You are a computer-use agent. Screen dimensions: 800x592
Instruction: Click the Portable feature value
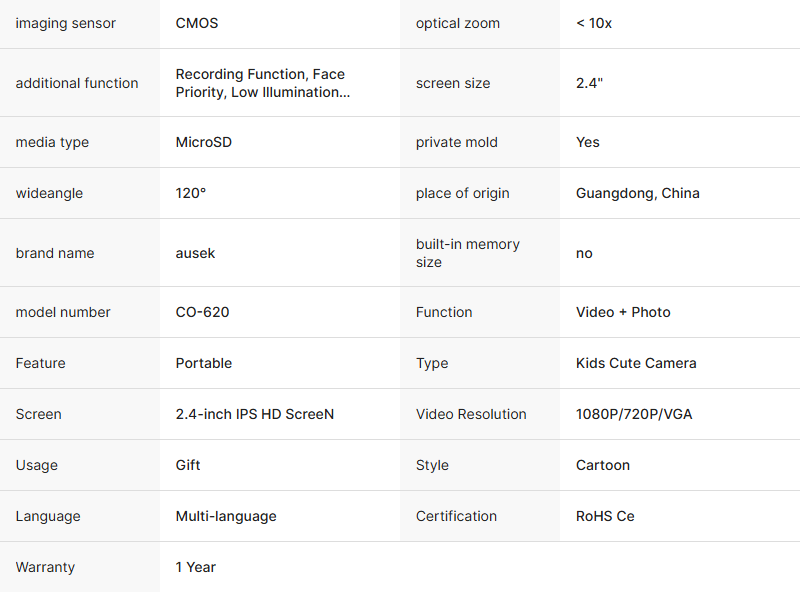coord(204,363)
